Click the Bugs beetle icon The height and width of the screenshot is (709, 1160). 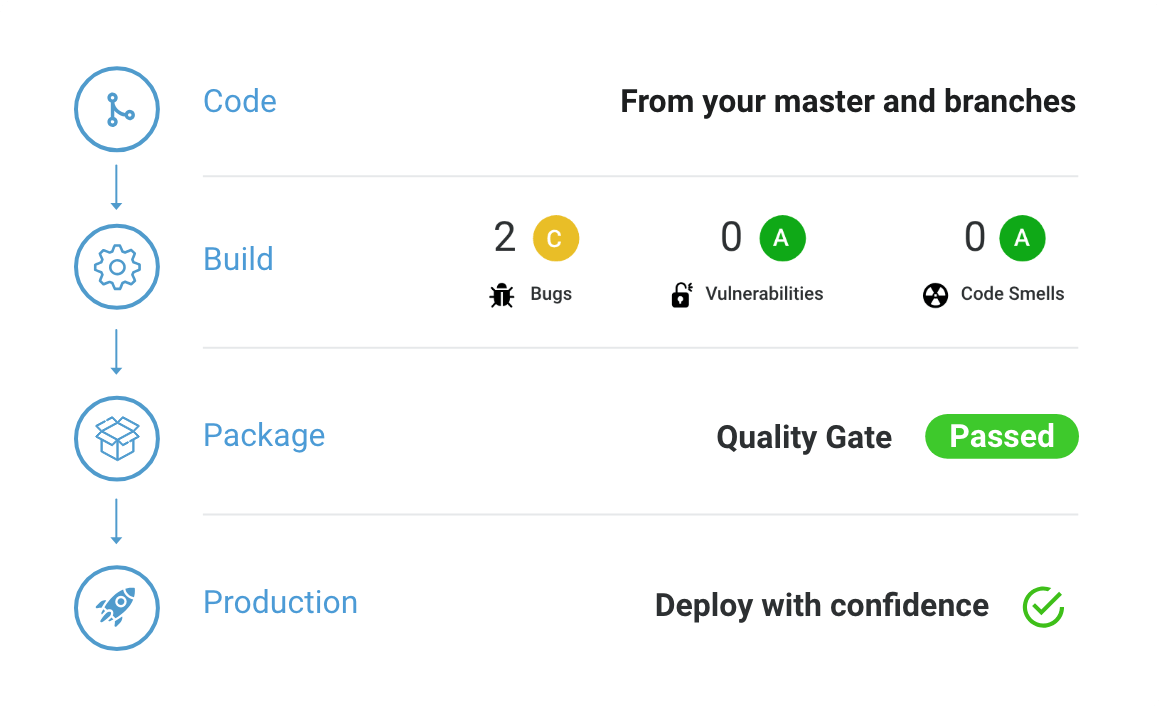(x=501, y=295)
